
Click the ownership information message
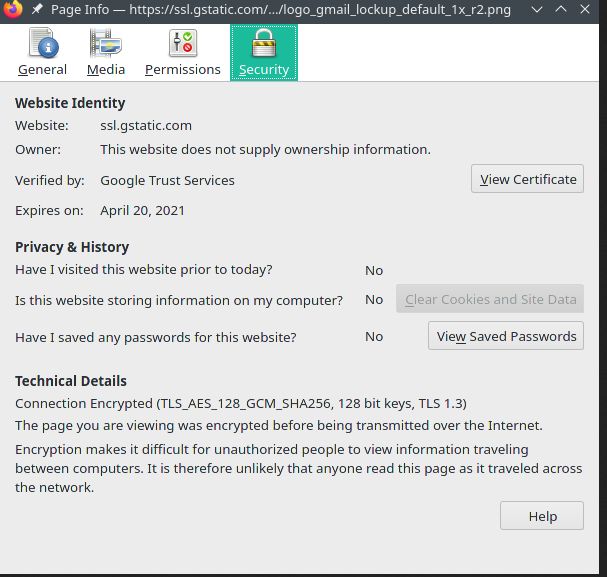(265, 150)
